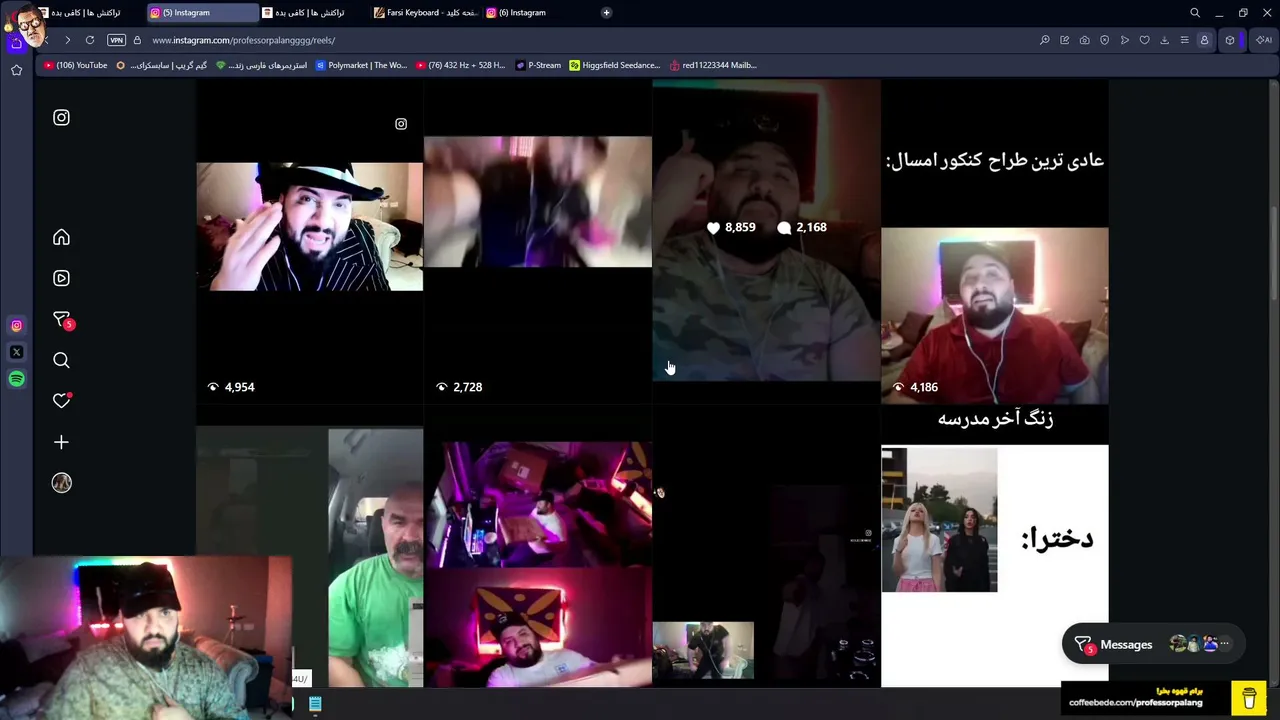This screenshot has width=1280, height=720.
Task: Open reel with 4,186 views
Action: point(994,240)
